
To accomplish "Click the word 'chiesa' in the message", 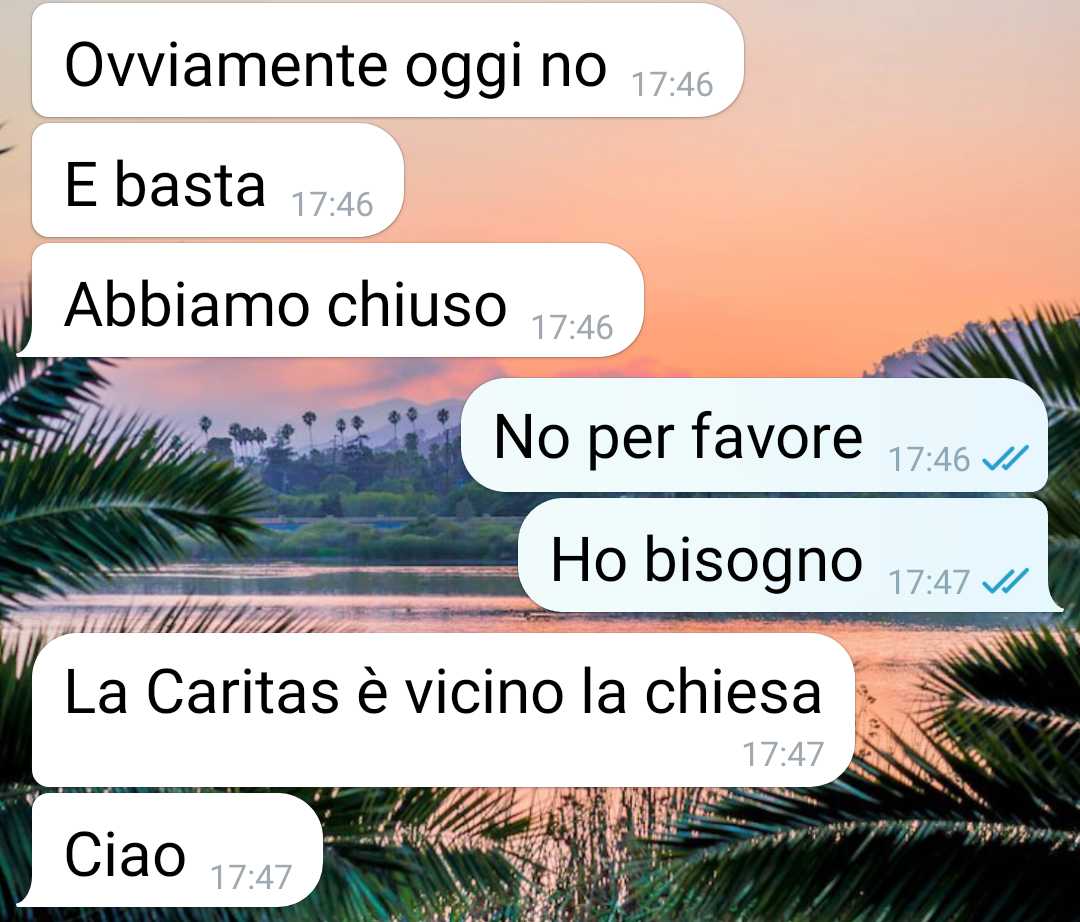I will point(733,692).
